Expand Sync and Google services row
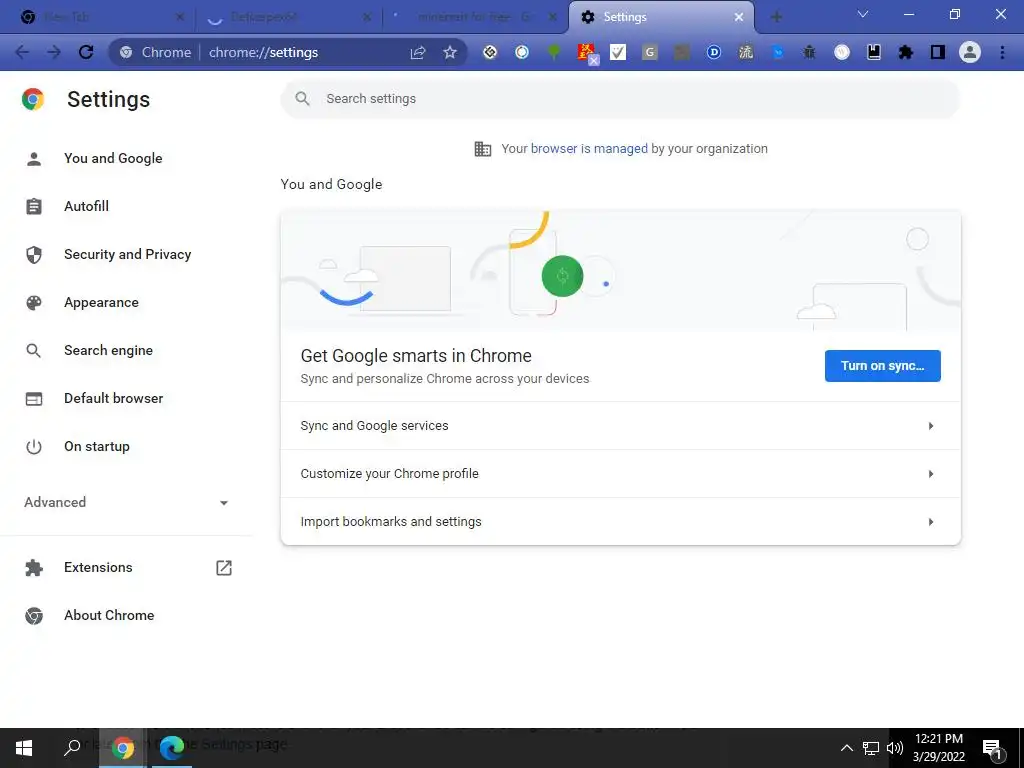This screenshot has height=768, width=1024. tap(620, 426)
